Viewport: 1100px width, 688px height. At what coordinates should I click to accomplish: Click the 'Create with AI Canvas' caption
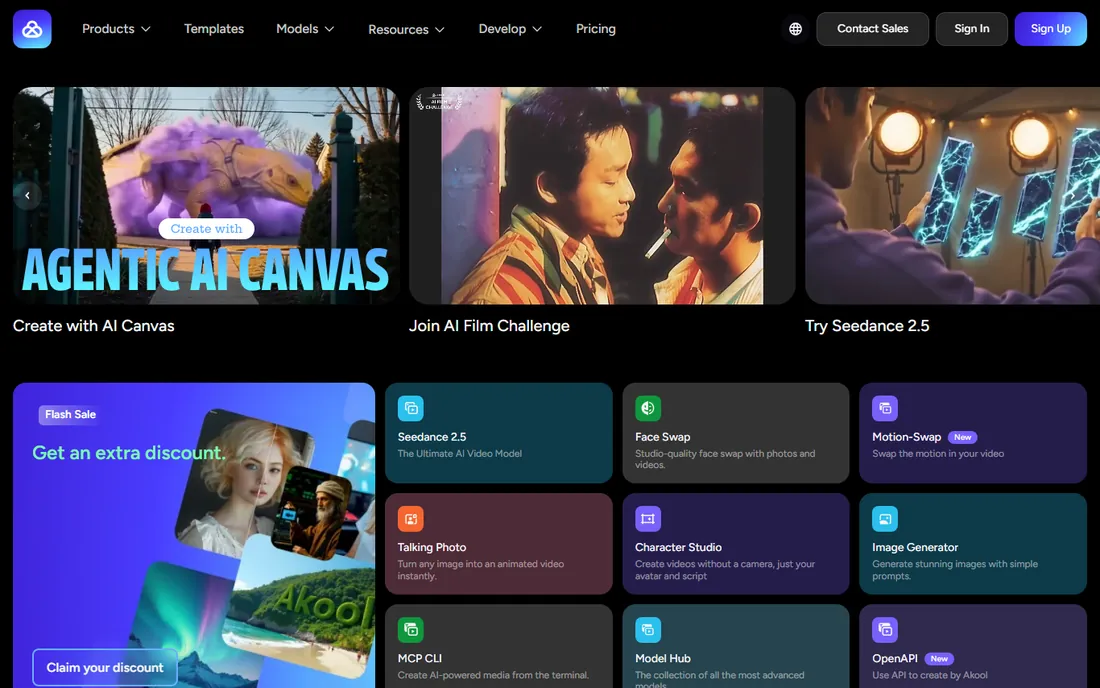pos(93,326)
